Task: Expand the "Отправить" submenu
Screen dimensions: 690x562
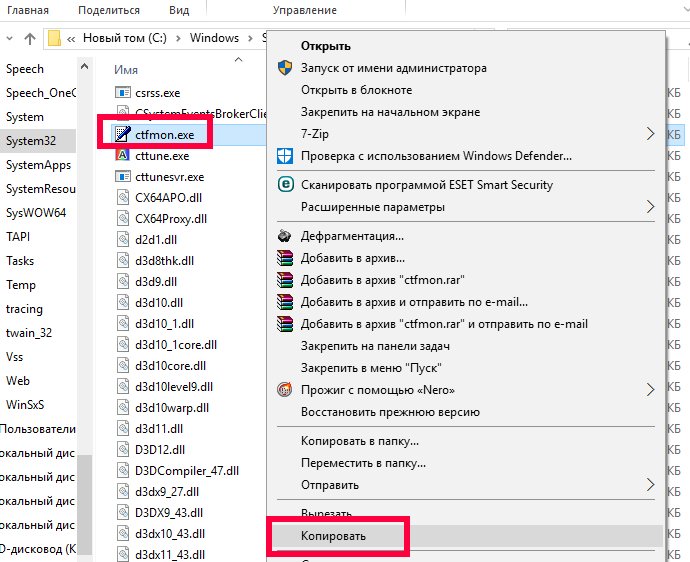Action: tap(650, 485)
